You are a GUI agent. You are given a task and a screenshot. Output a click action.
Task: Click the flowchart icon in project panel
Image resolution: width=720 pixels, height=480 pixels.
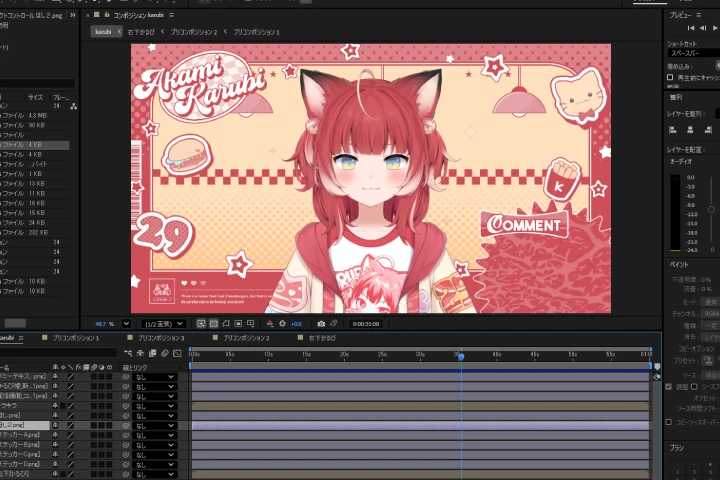pyautogui.click(x=73, y=106)
